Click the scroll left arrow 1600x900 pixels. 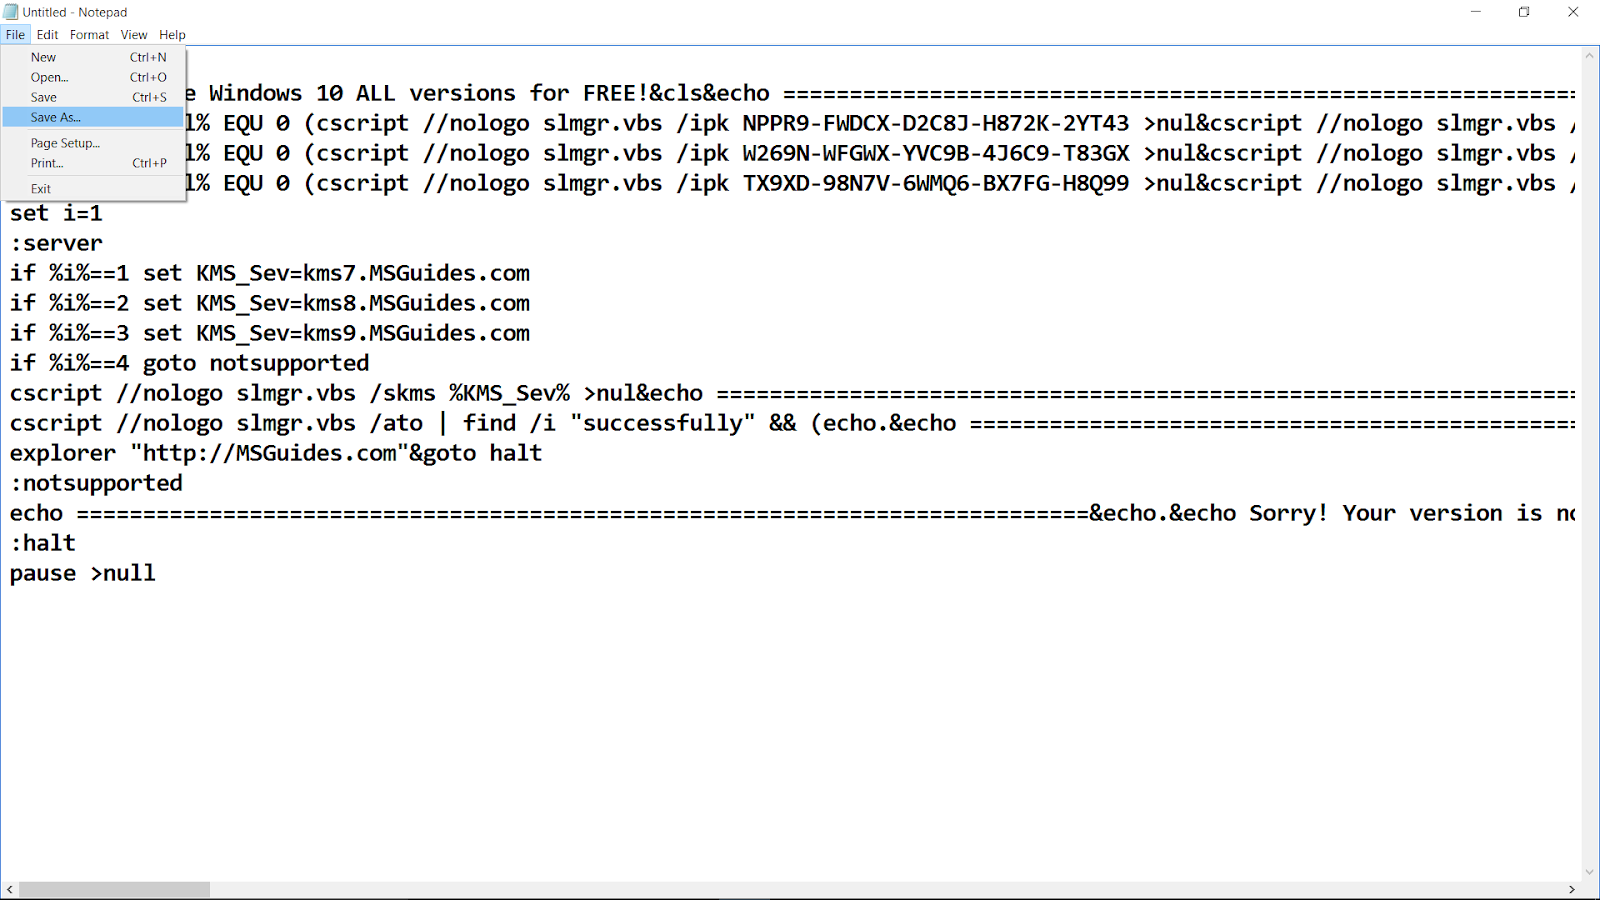(10, 889)
